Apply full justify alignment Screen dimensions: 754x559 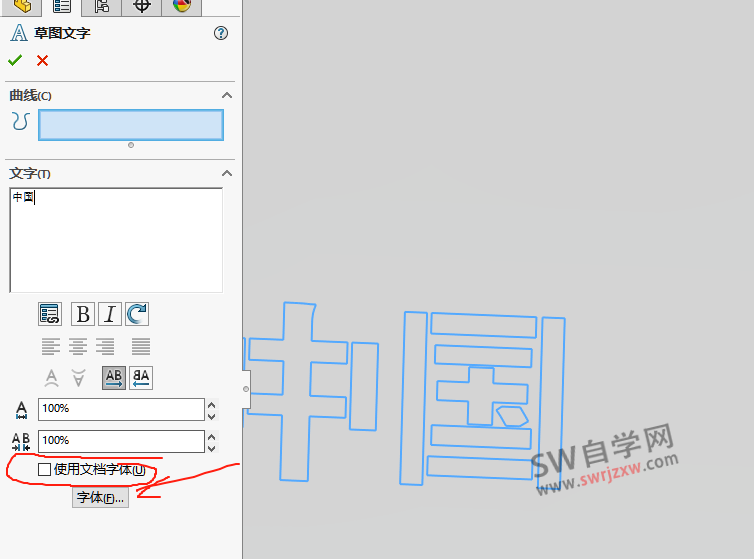pyautogui.click(x=141, y=346)
